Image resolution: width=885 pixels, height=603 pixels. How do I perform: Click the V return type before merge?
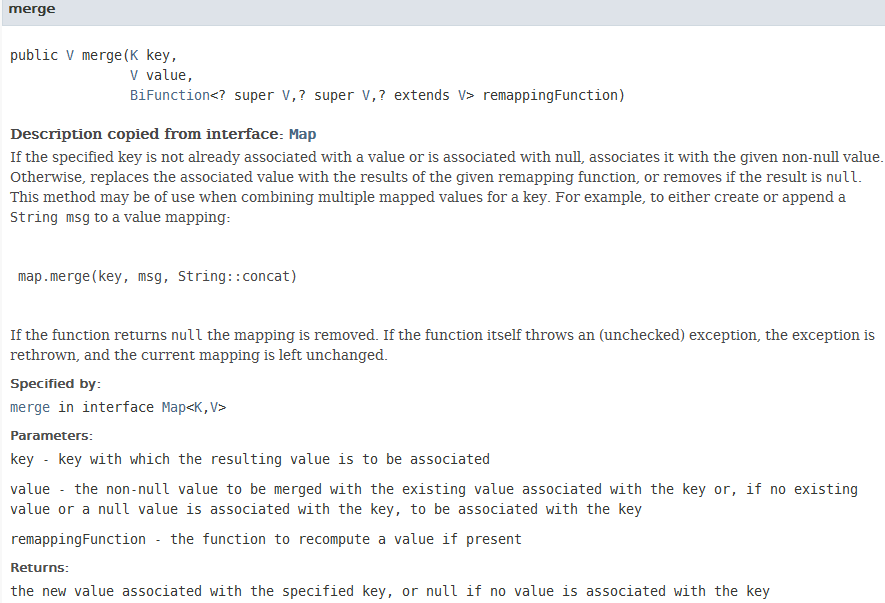tap(70, 55)
